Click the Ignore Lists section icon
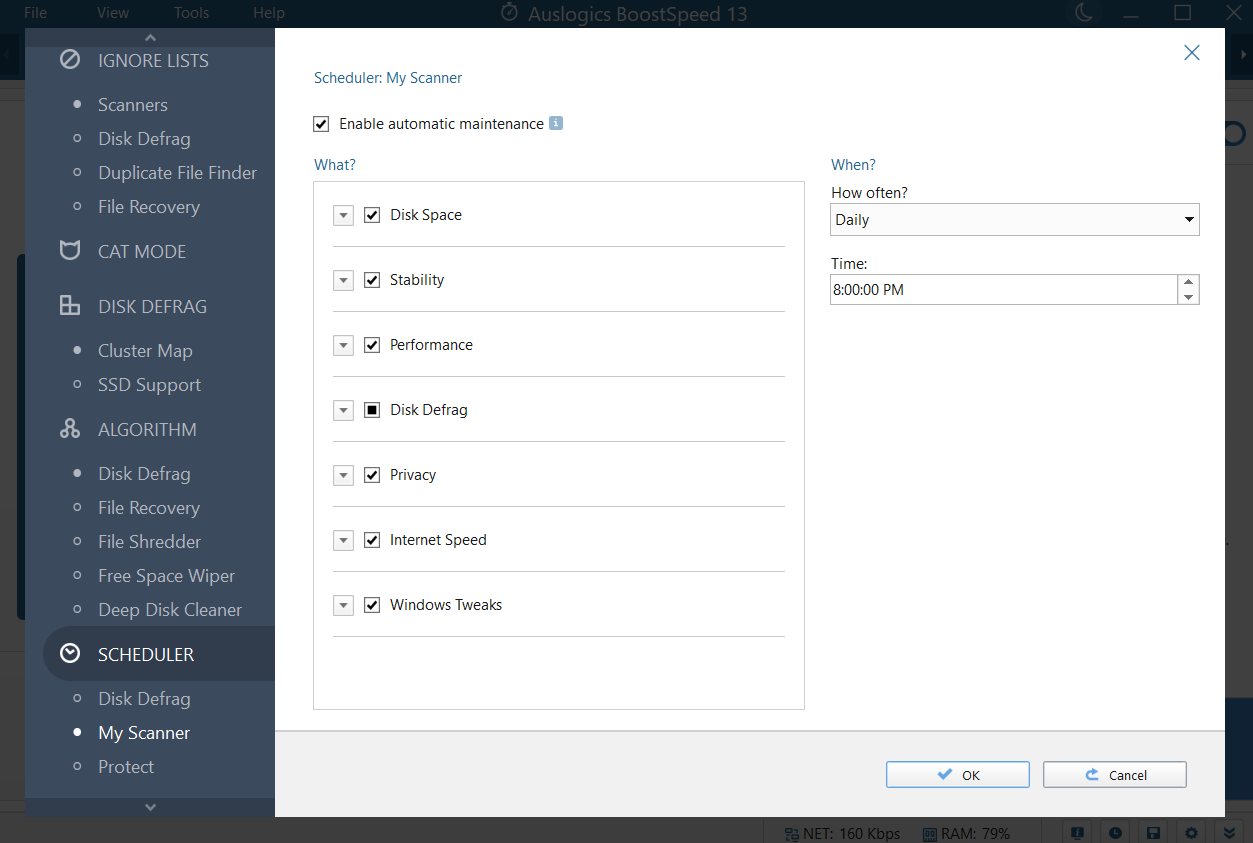 pyautogui.click(x=70, y=60)
